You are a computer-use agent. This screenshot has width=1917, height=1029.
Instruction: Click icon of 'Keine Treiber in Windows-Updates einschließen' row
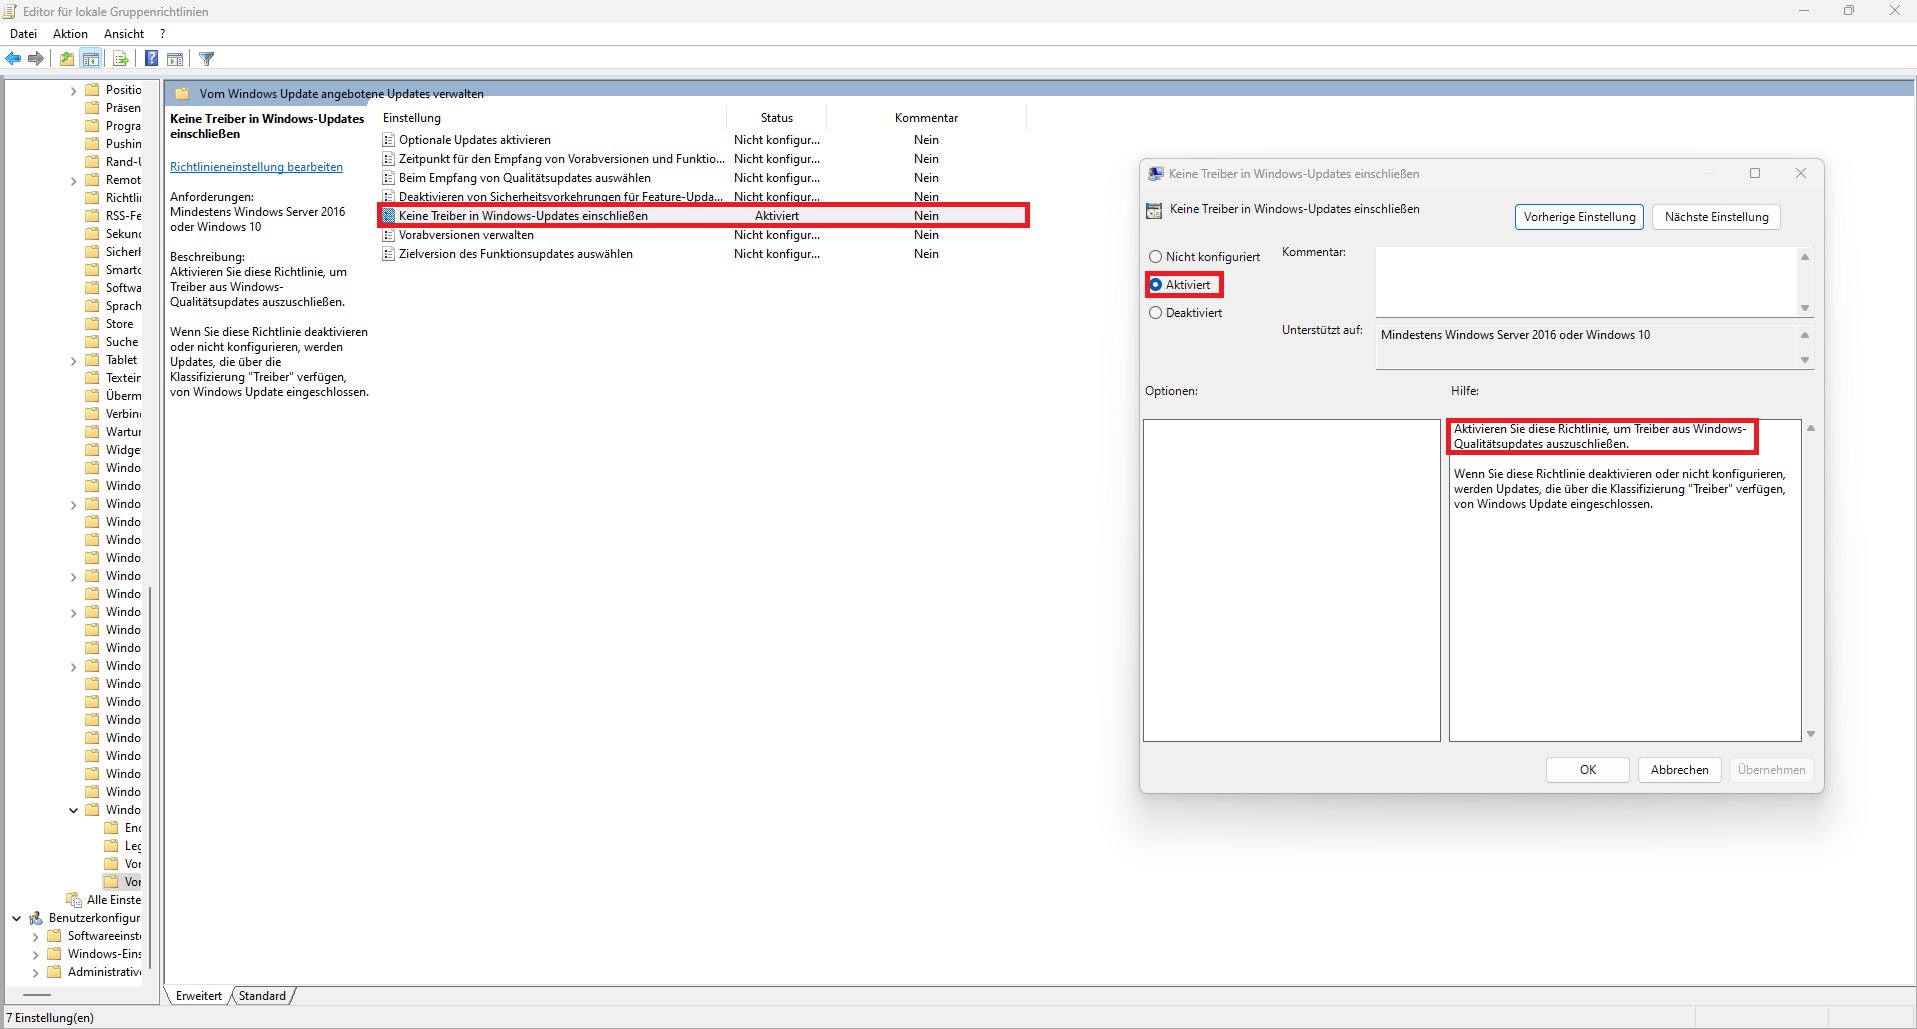(389, 216)
